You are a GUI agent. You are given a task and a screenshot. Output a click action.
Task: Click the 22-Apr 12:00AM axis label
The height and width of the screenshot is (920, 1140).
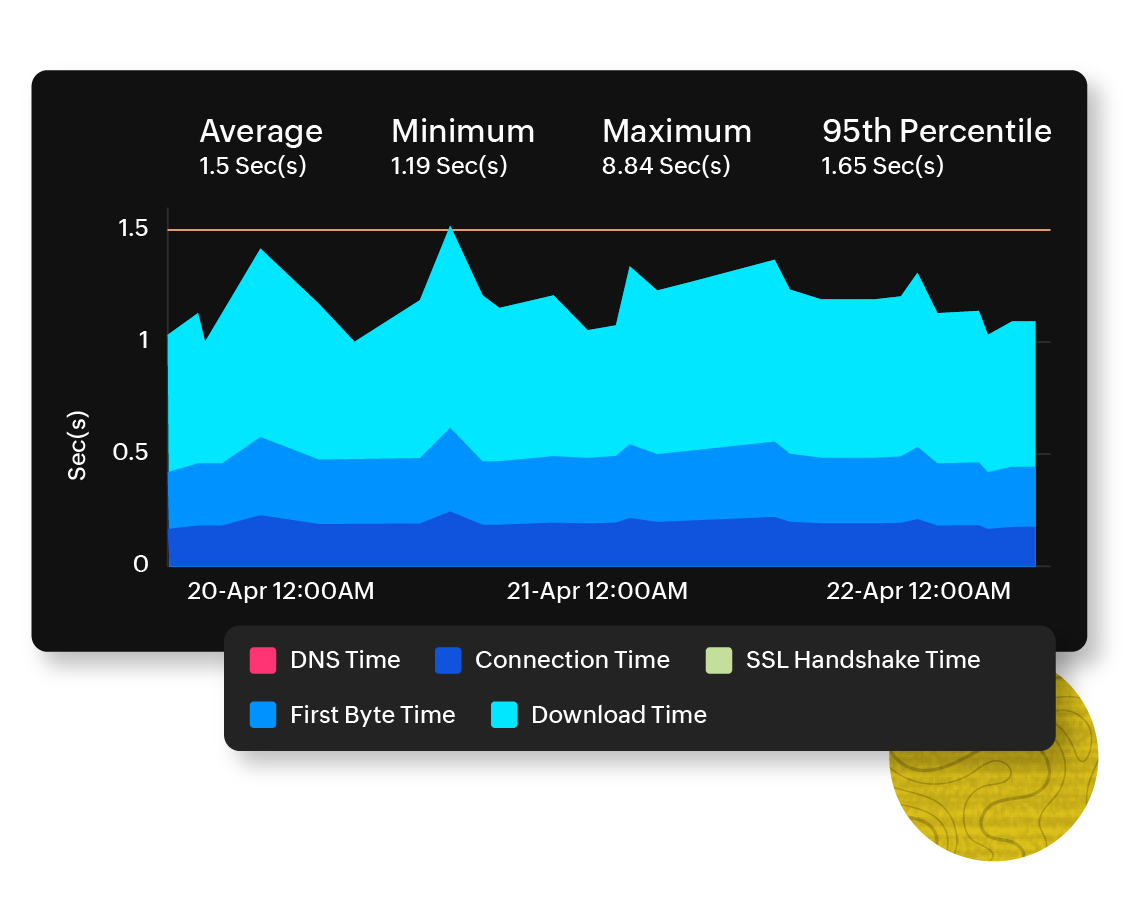[918, 591]
